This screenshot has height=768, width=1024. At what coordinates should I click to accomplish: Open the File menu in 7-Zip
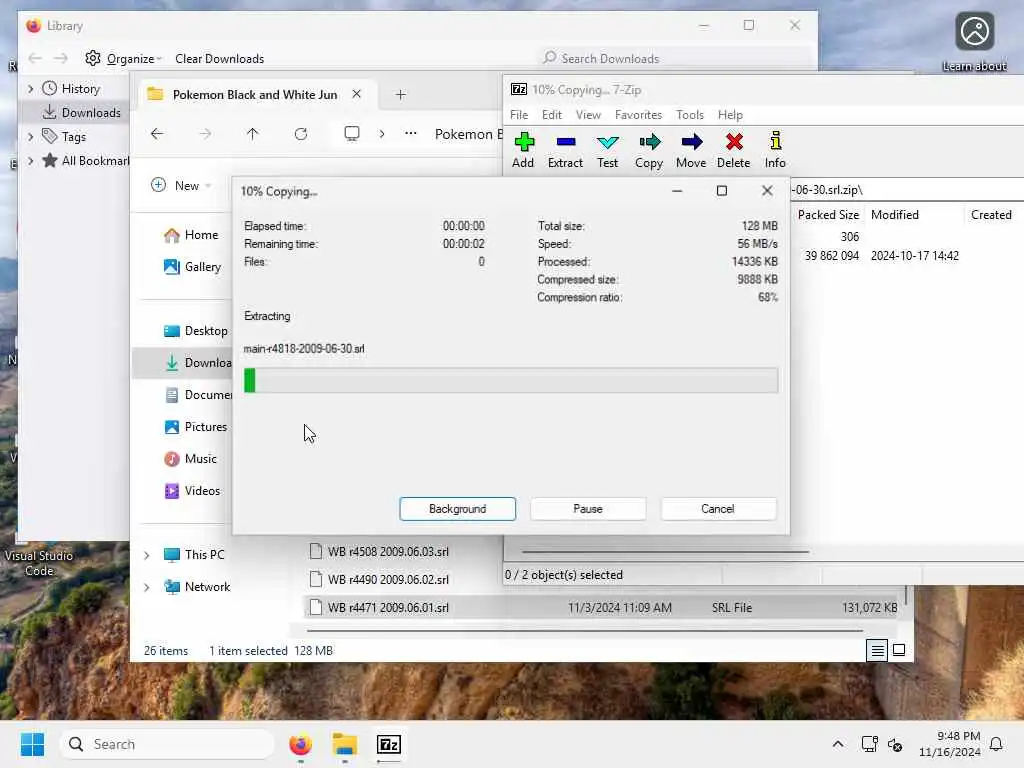pyautogui.click(x=519, y=115)
